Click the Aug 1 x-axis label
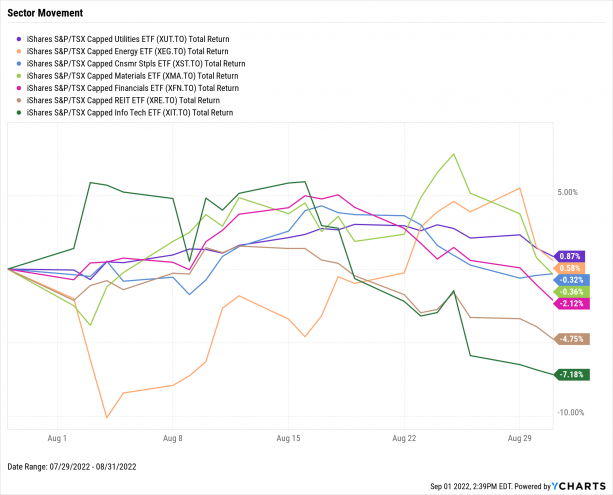The width and height of the screenshot is (613, 495). point(57,438)
